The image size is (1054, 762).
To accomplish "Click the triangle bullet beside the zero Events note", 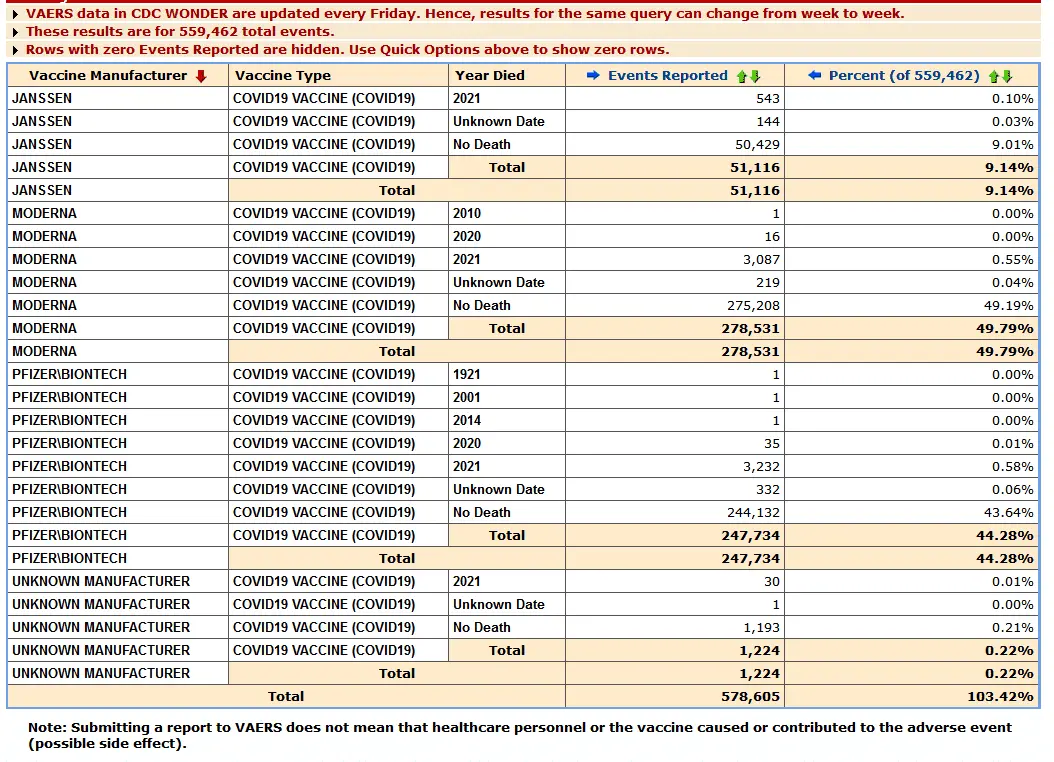I will 16,50.
